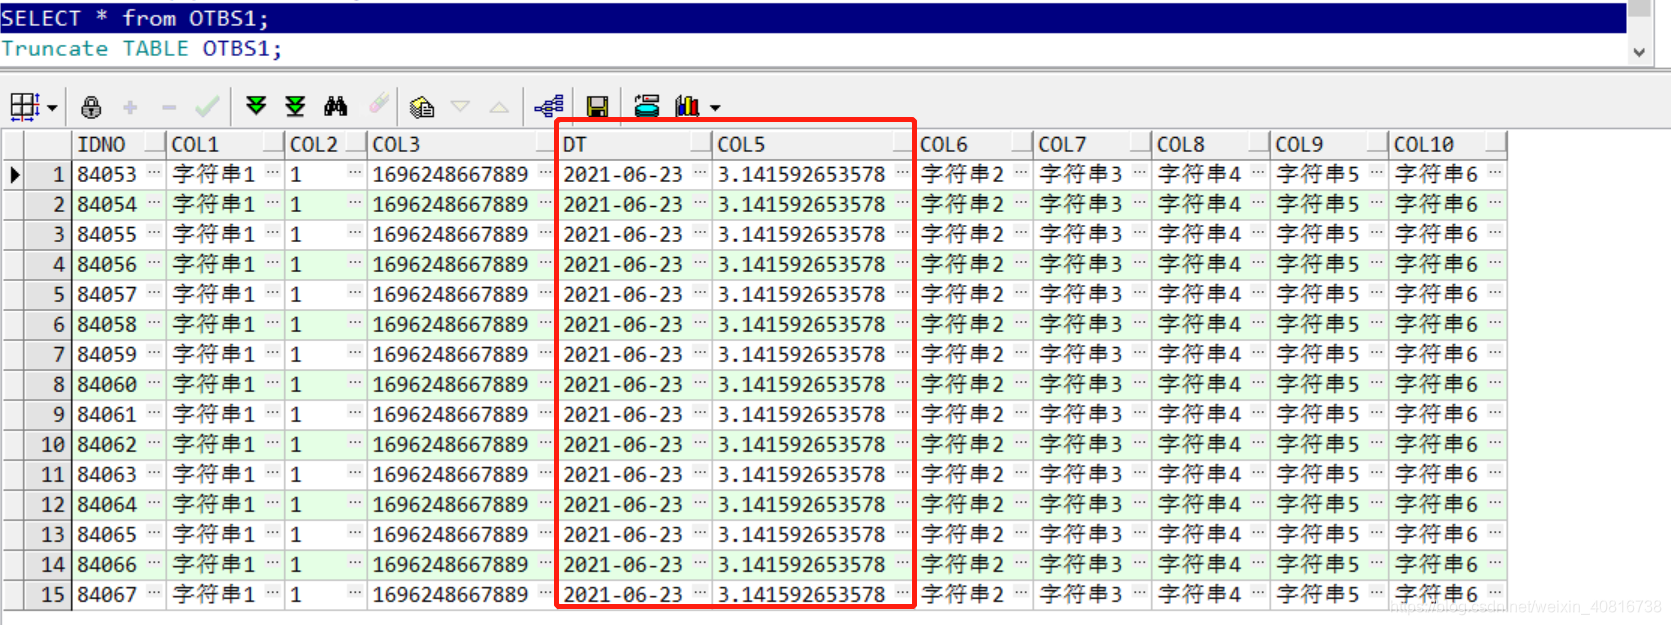Open the ellipsis editor for COL5 in row 9
Image resolution: width=1671 pixels, height=625 pixels.
(x=903, y=413)
